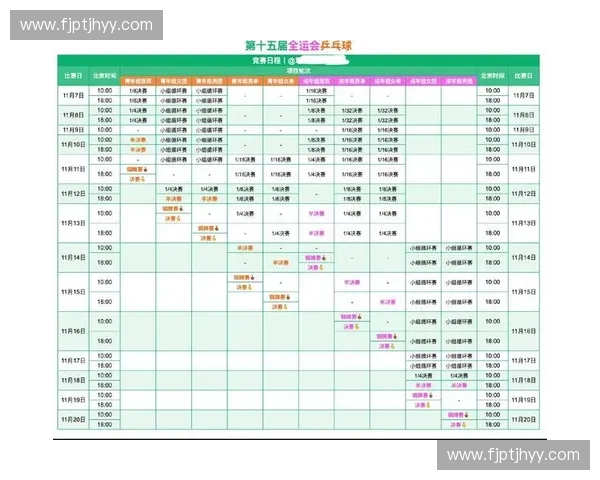
Task: Click 青年组混双 半决赛 at Nov 10 10:00
Action: tap(138, 140)
